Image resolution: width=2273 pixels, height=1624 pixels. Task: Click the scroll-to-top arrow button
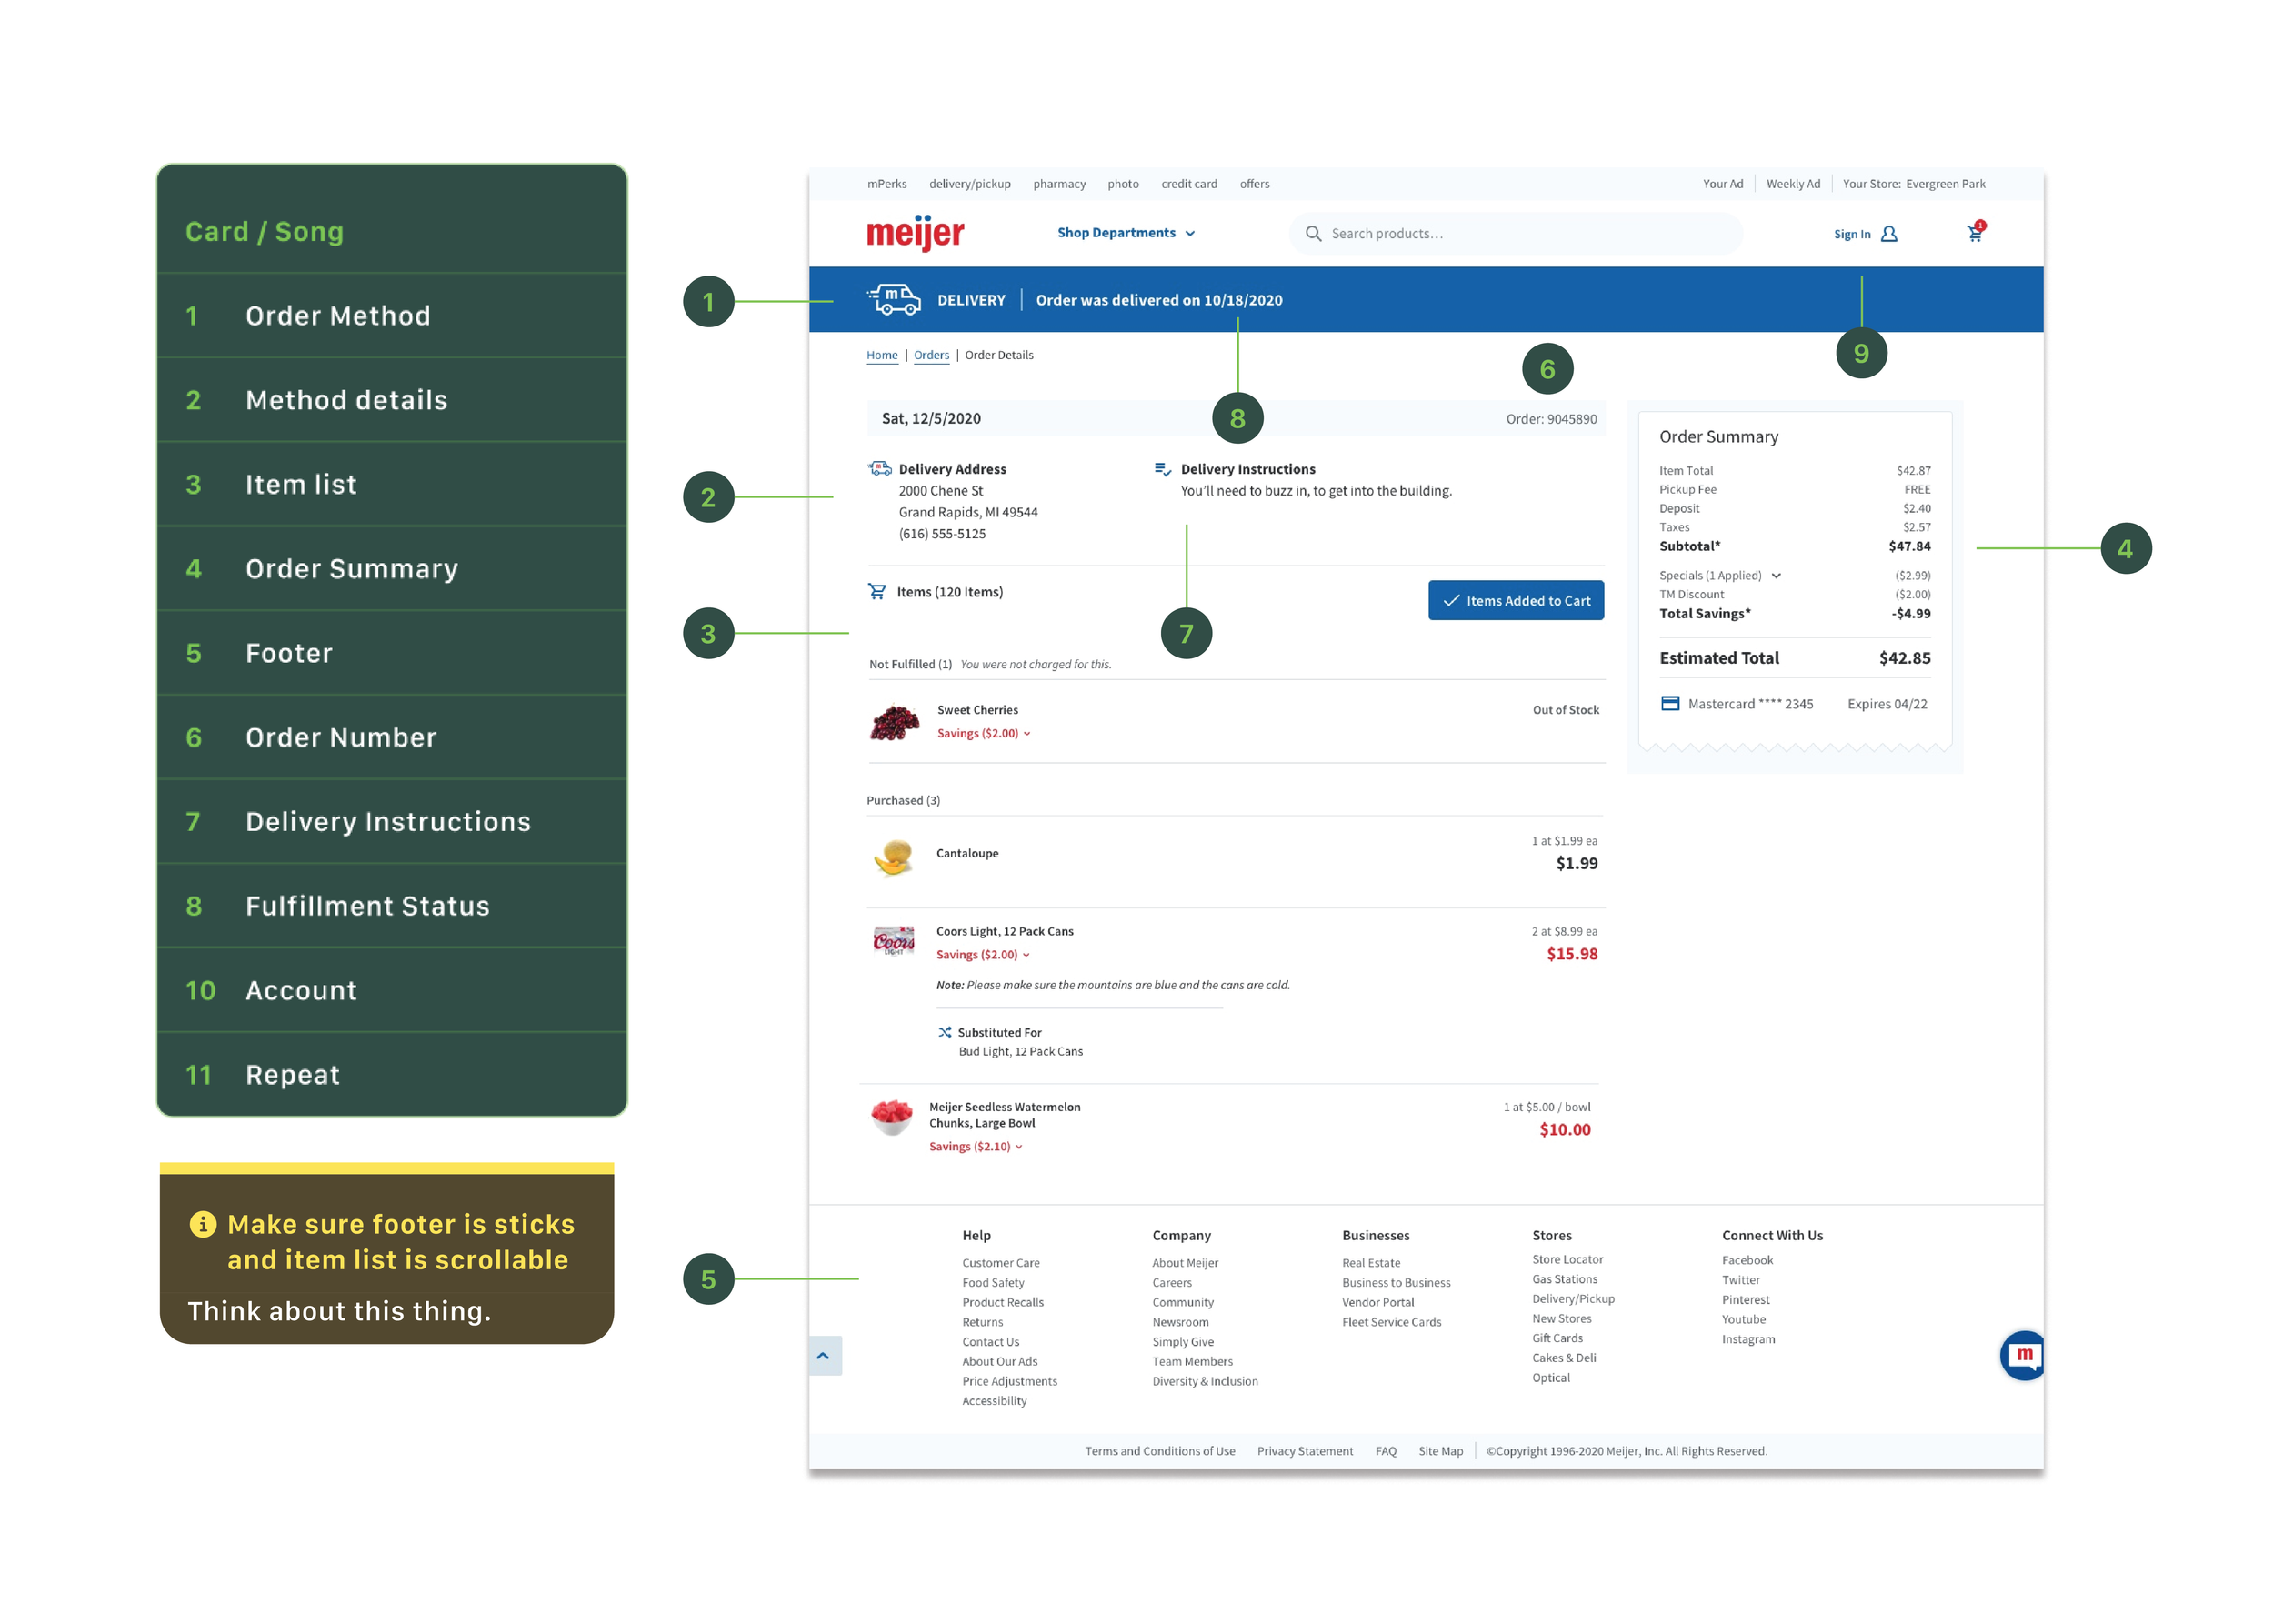[x=824, y=1356]
